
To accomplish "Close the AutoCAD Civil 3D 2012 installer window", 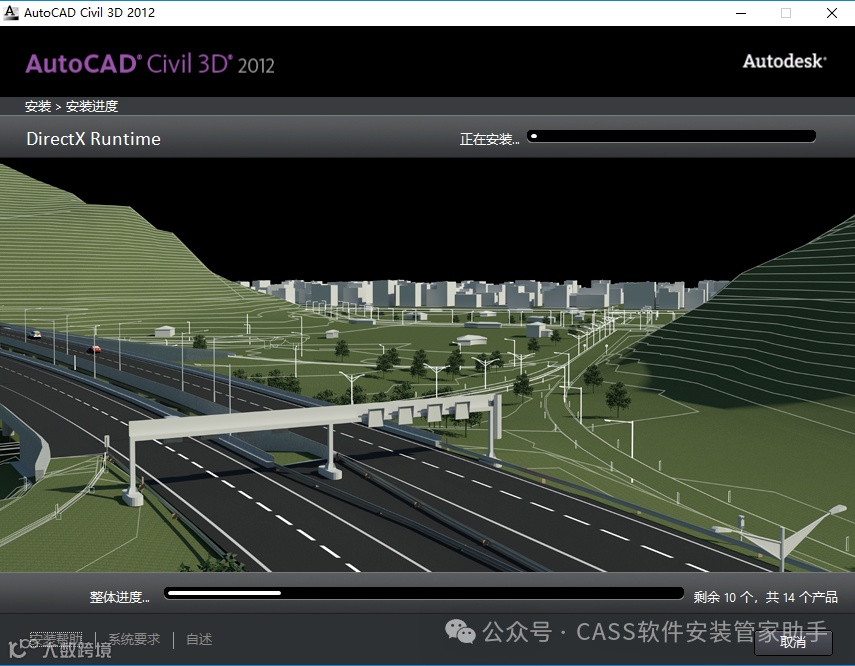I will (x=832, y=13).
